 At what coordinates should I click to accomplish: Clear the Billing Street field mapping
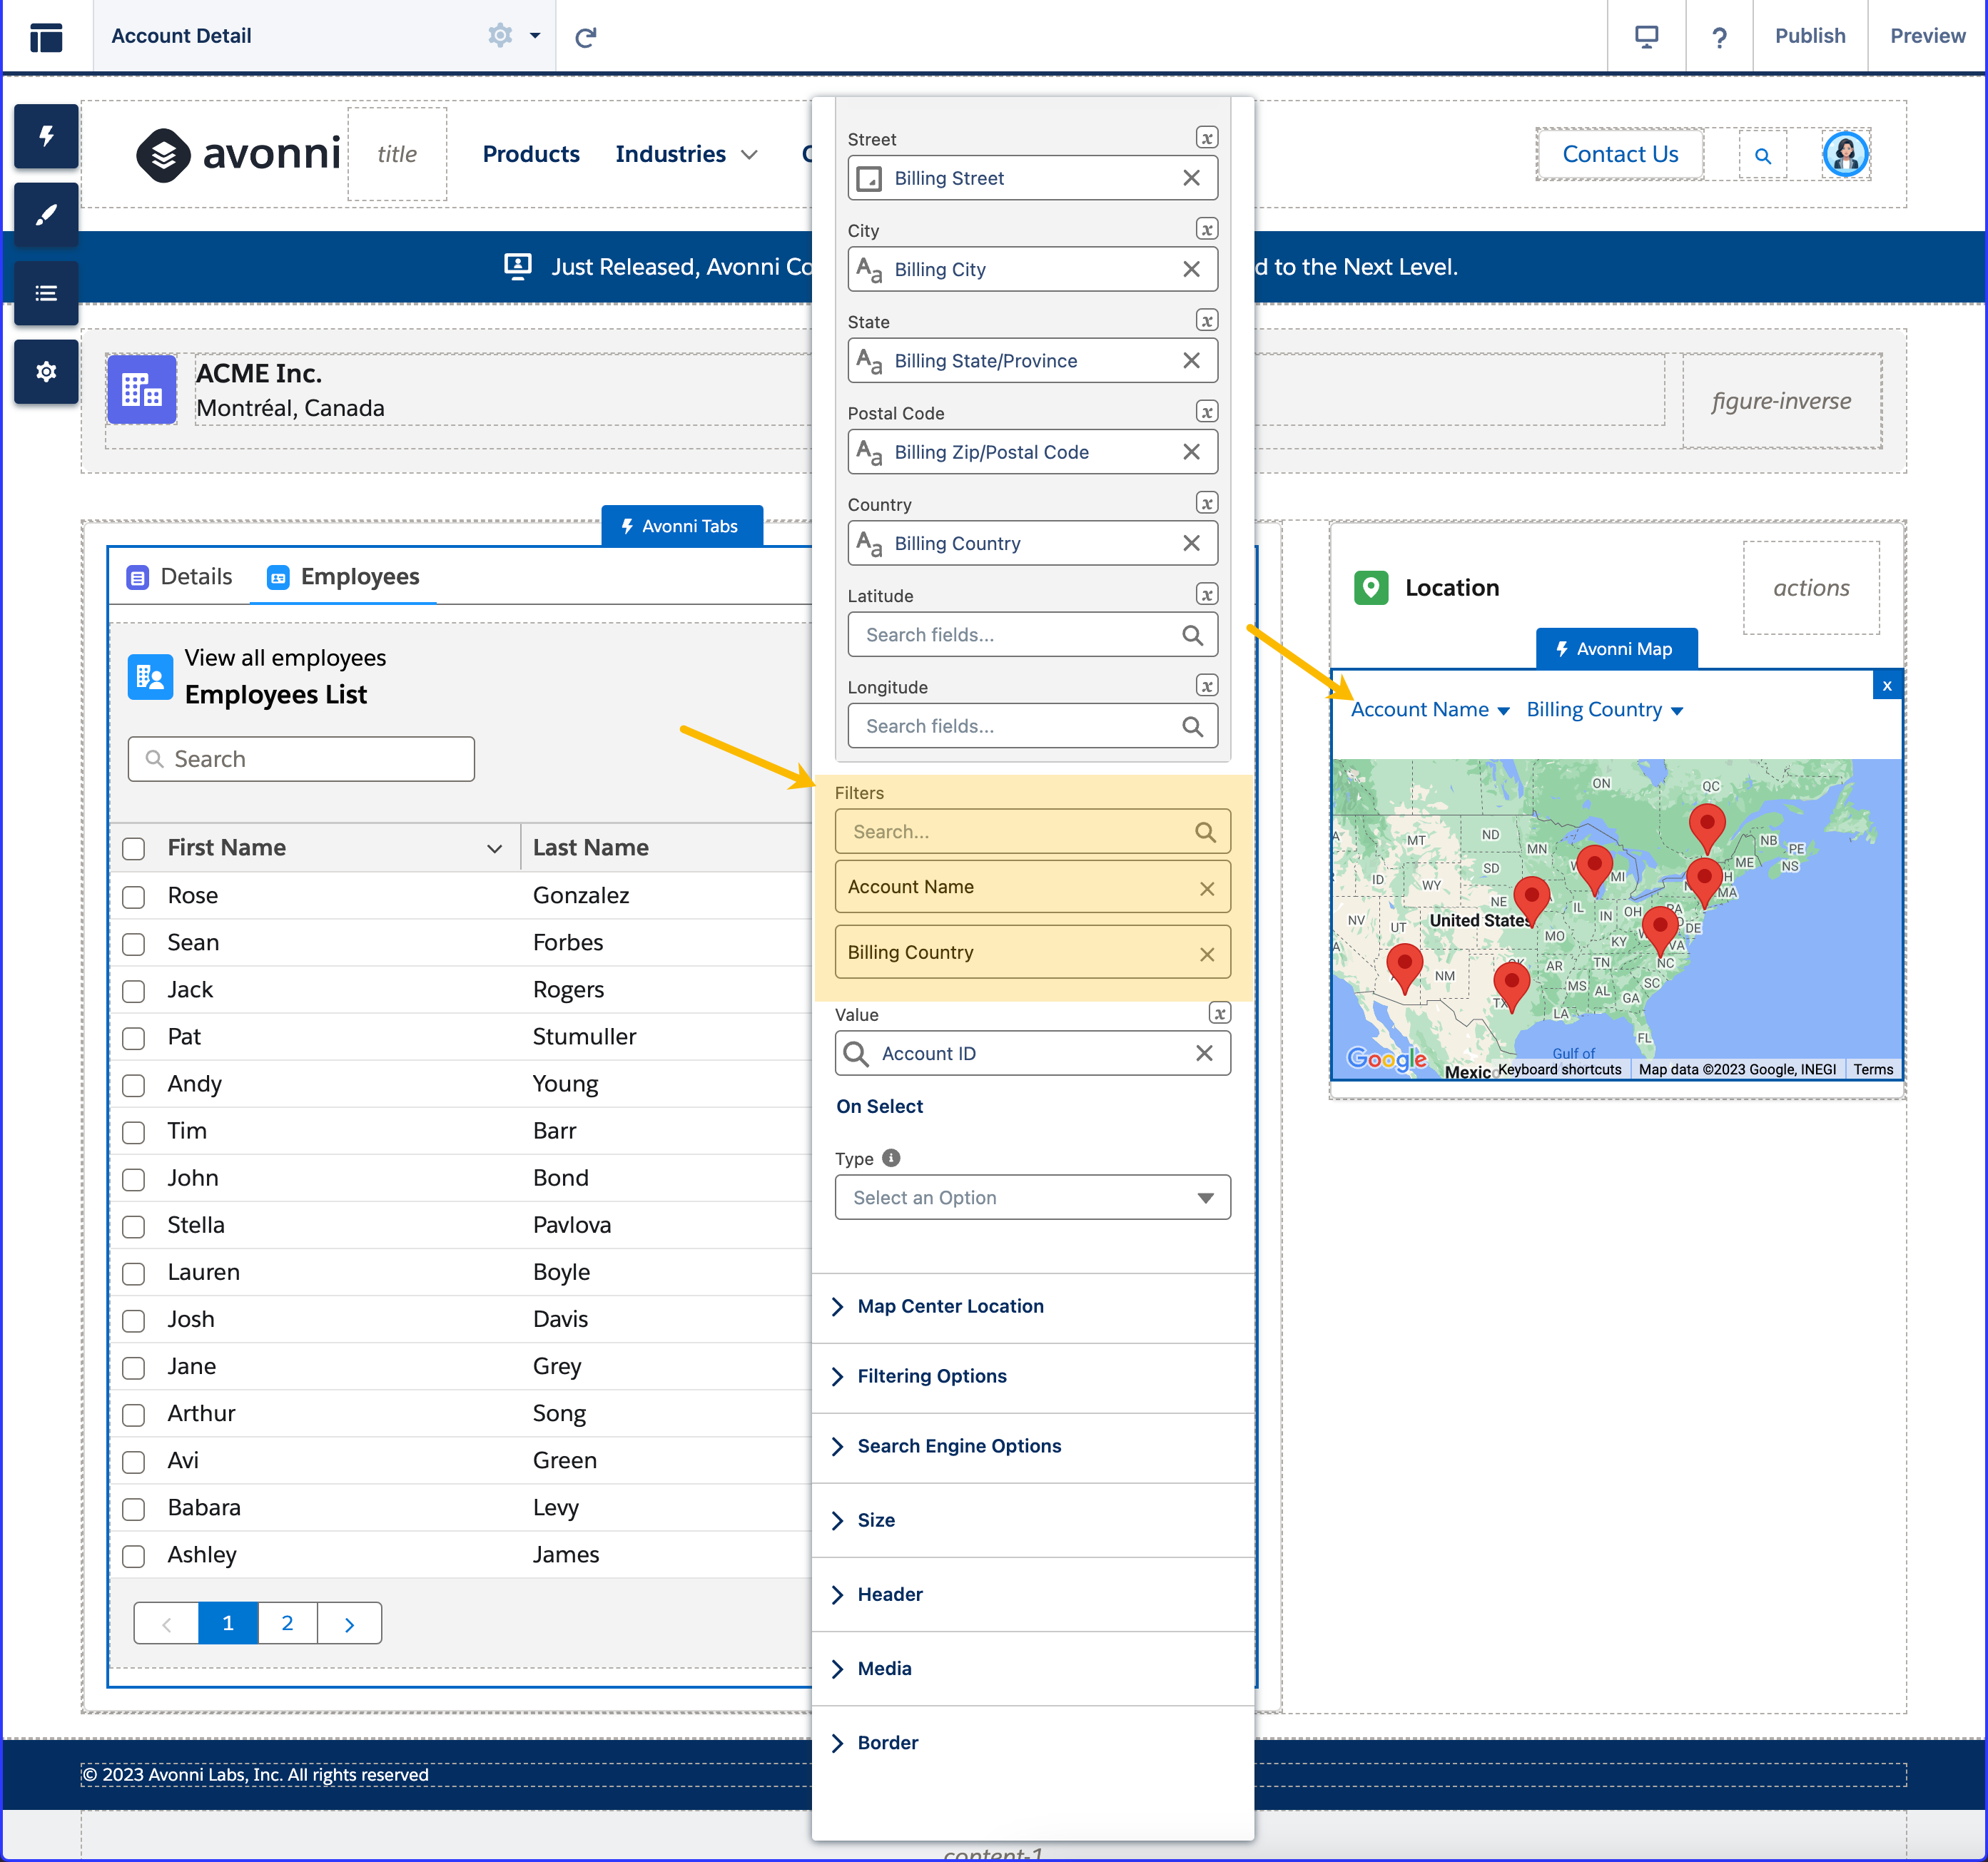click(1191, 178)
